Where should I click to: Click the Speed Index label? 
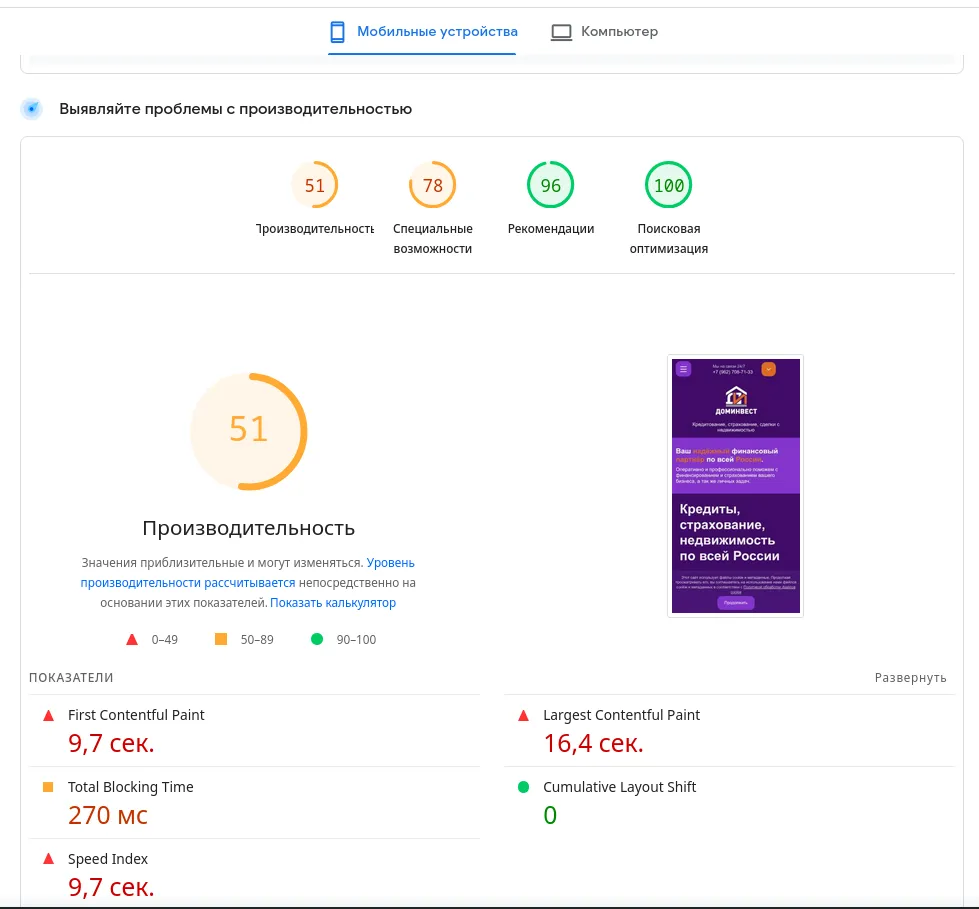tap(108, 859)
